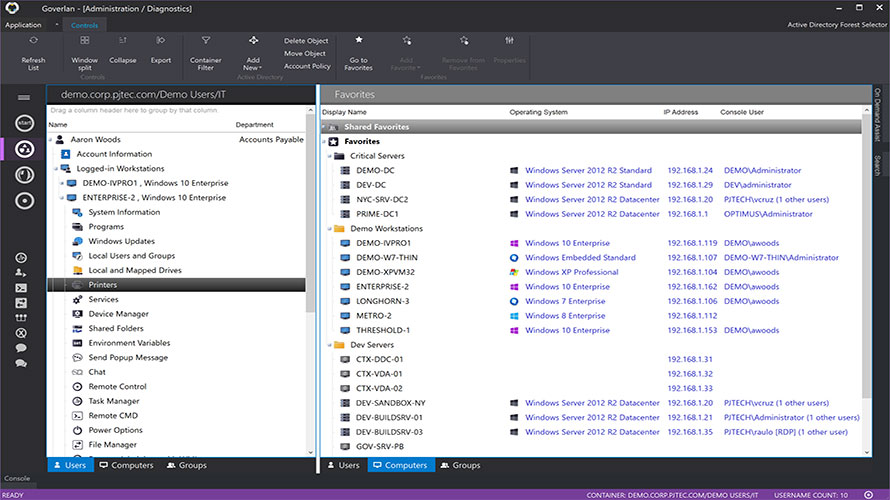
Task: Click the Operating System column header
Action: click(539, 112)
